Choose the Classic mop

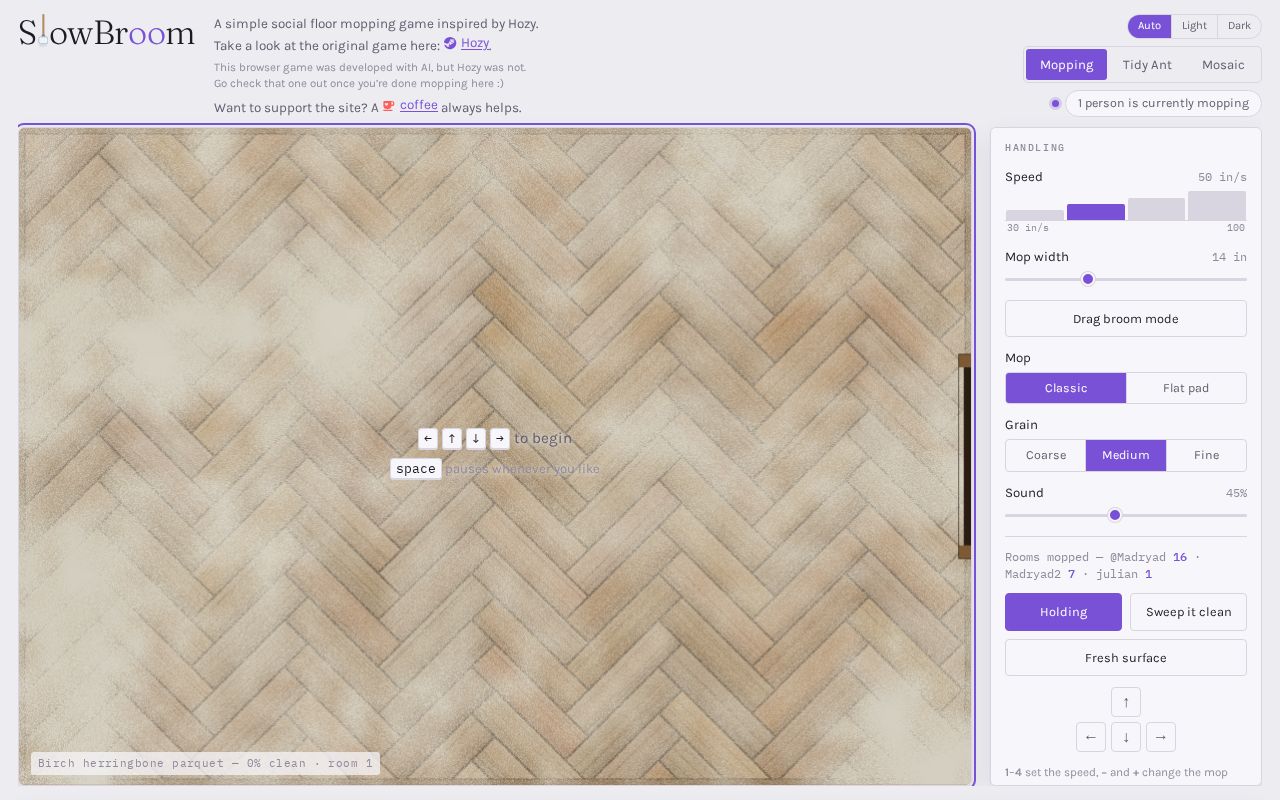(1066, 388)
